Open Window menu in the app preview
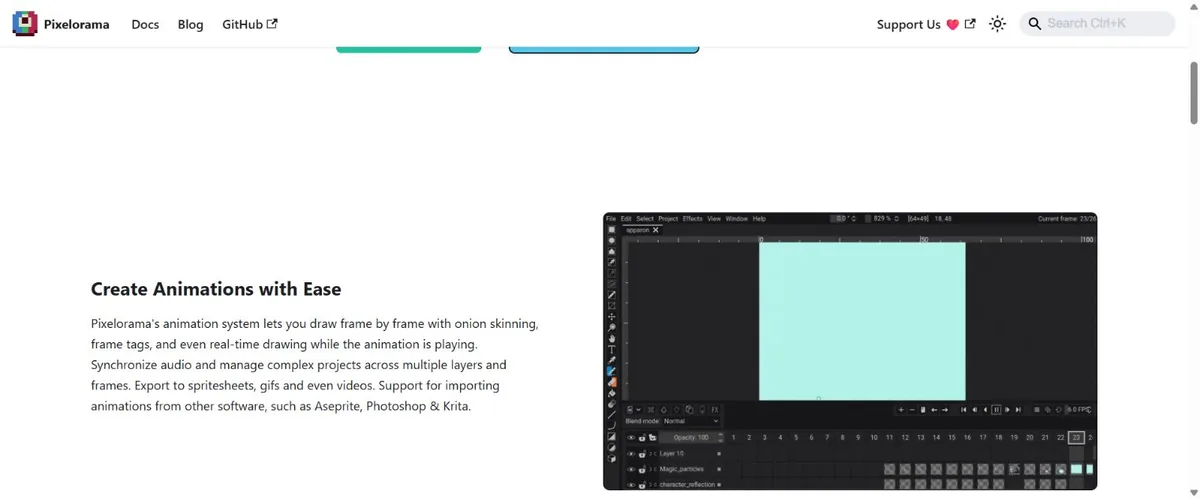The height and width of the screenshot is (499, 1200). pos(736,219)
